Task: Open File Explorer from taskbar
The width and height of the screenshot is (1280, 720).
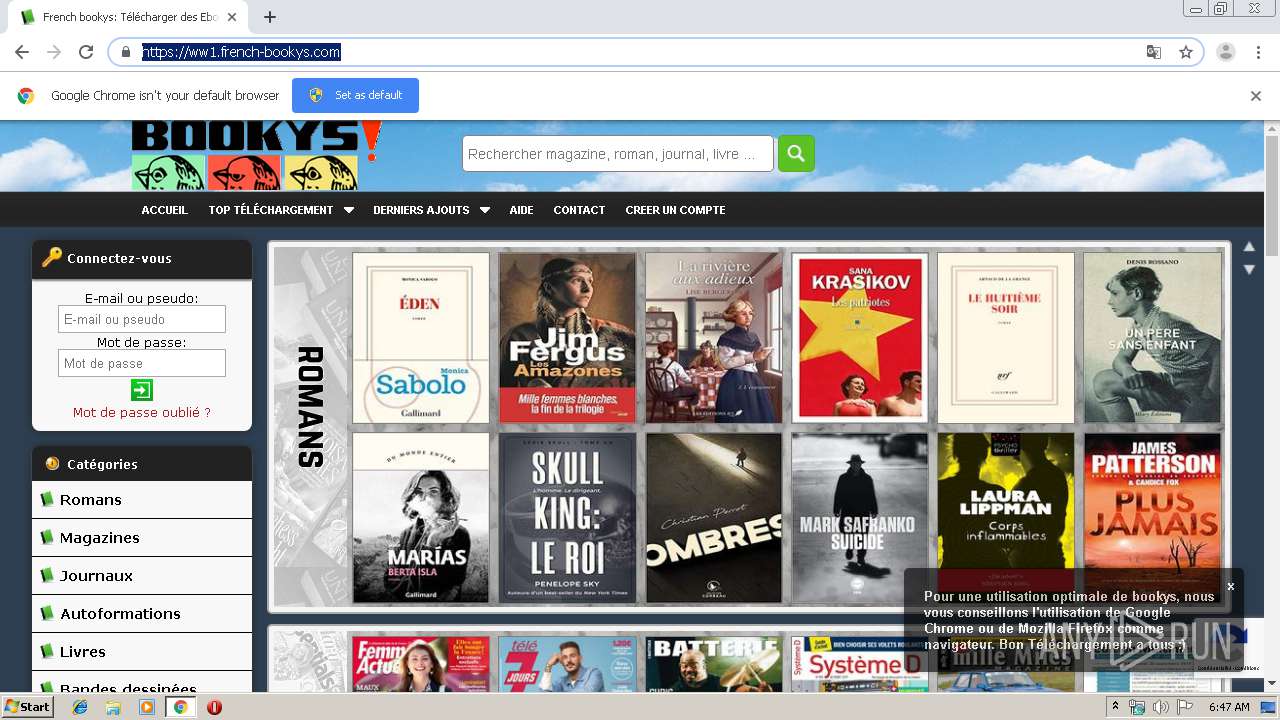Action: (x=113, y=707)
